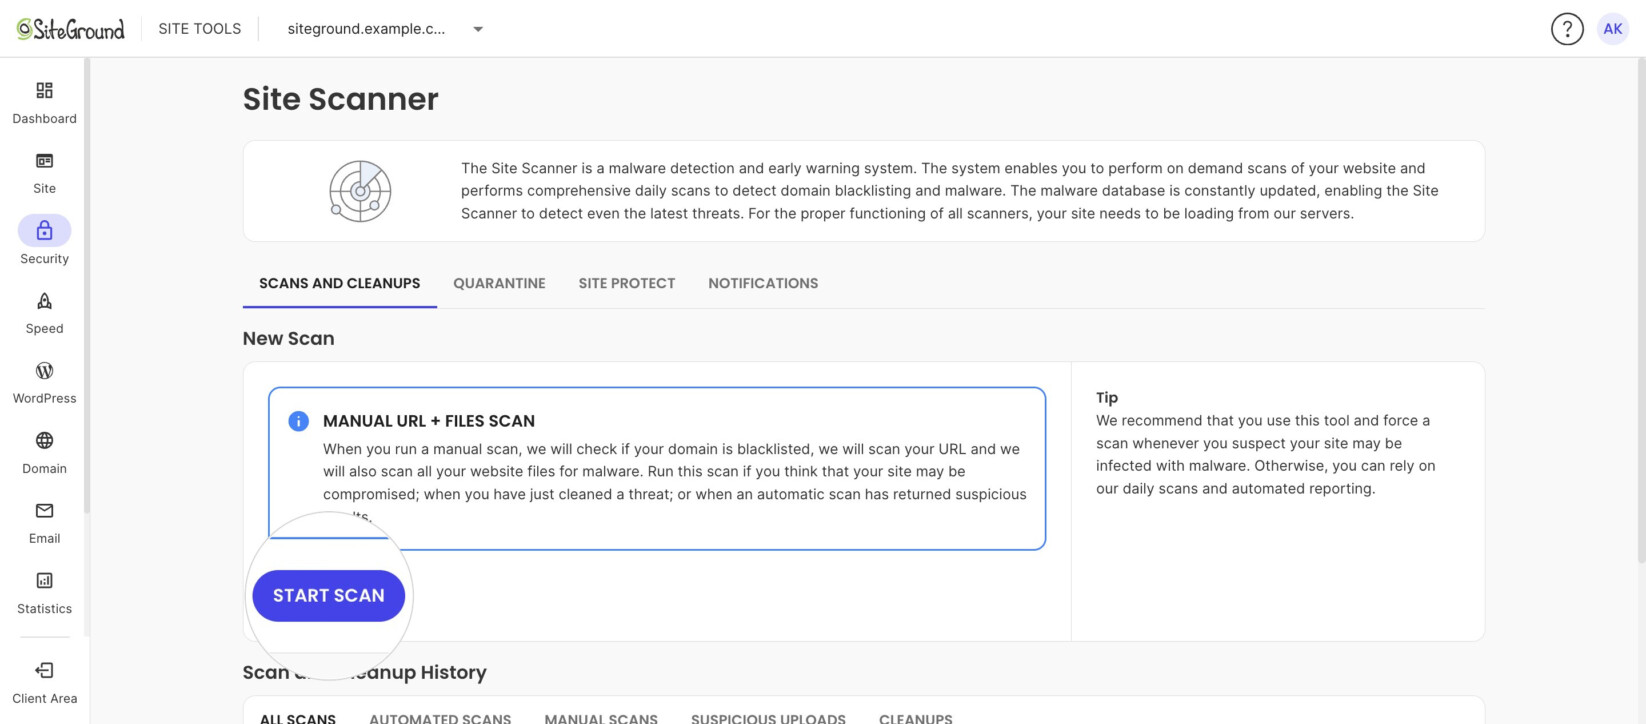Click the page vertical scrollbar
Image resolution: width=1646 pixels, height=724 pixels.
click(1641, 310)
